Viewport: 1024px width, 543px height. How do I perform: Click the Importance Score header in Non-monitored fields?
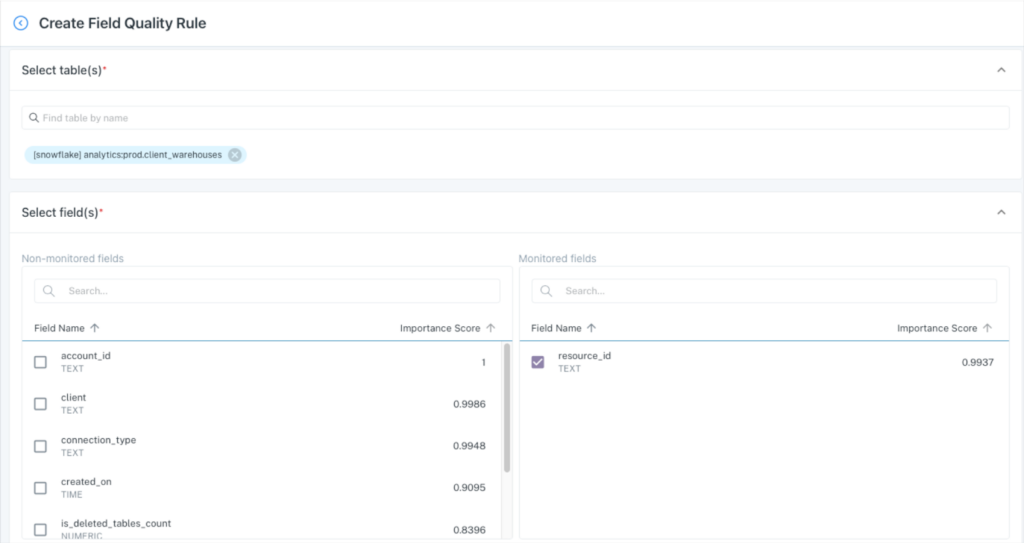coord(440,328)
